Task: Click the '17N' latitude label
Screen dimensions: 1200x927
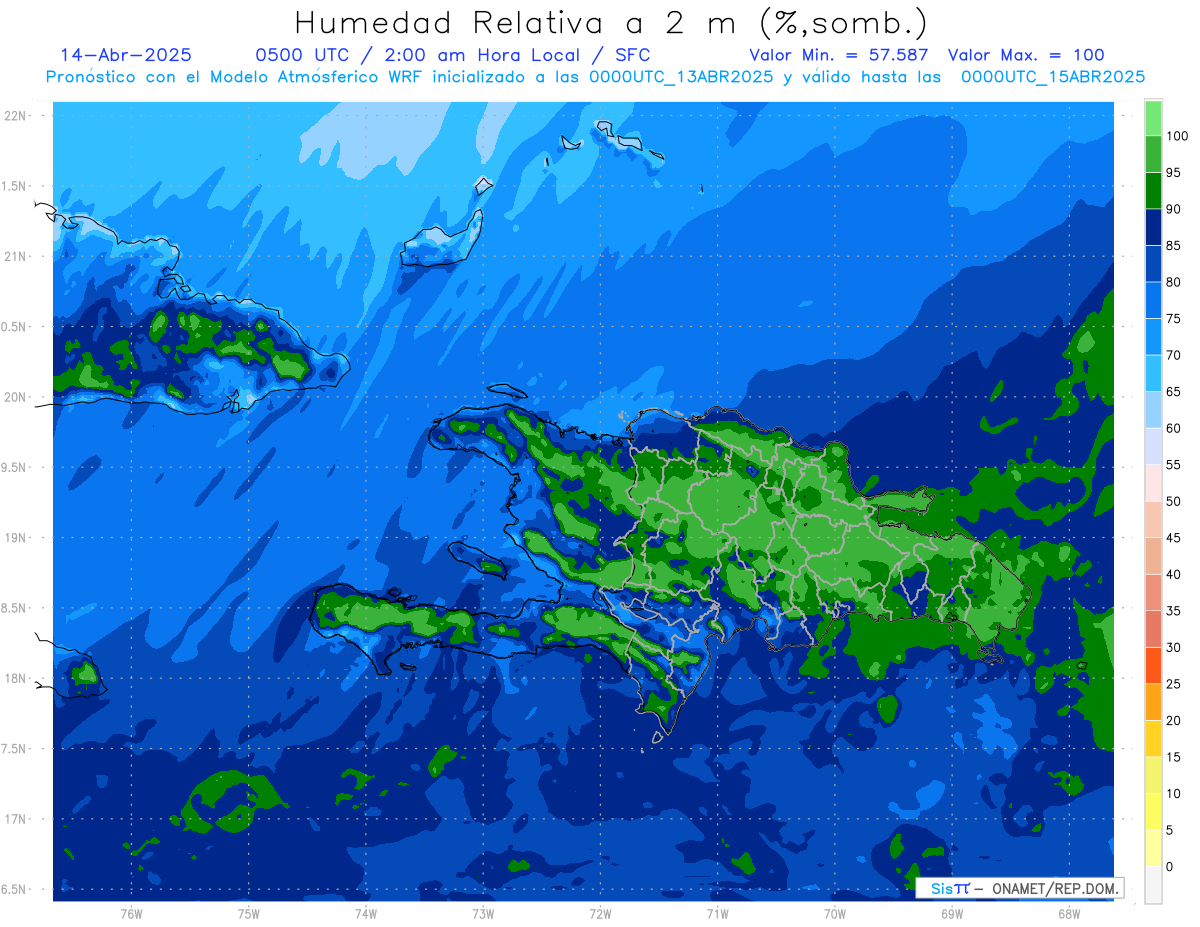Action: [x=16, y=819]
